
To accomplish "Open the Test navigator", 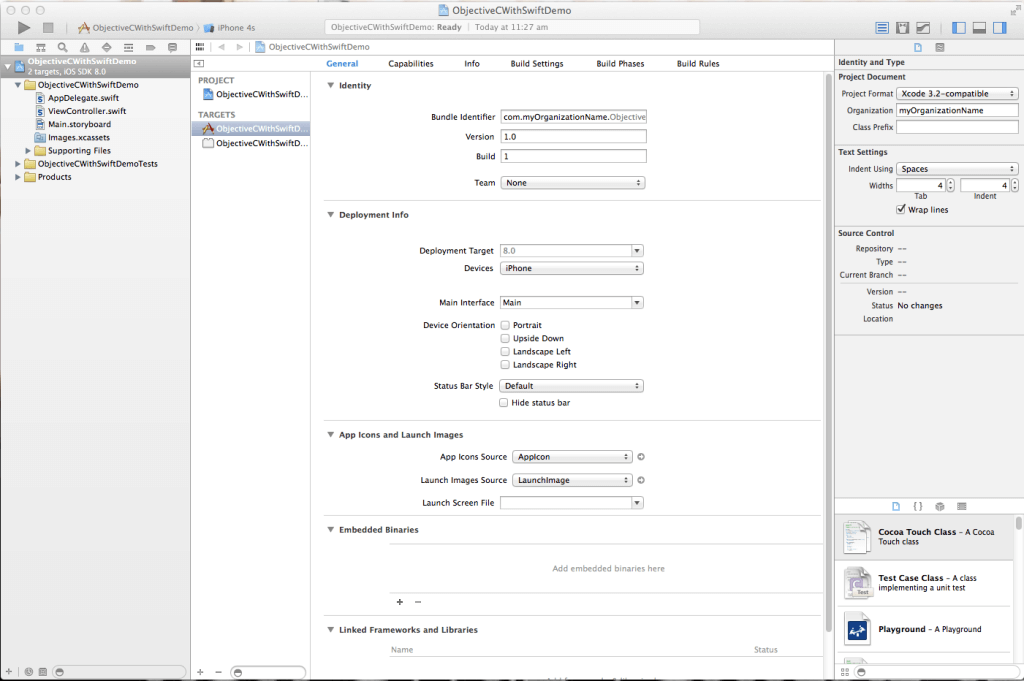I will tap(106, 47).
